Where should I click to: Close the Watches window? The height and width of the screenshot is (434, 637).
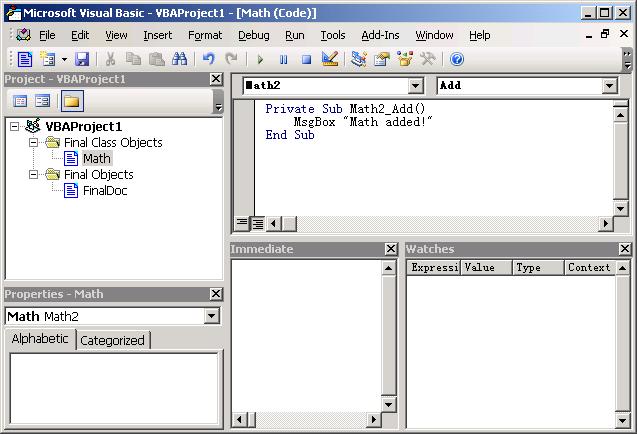pos(625,249)
